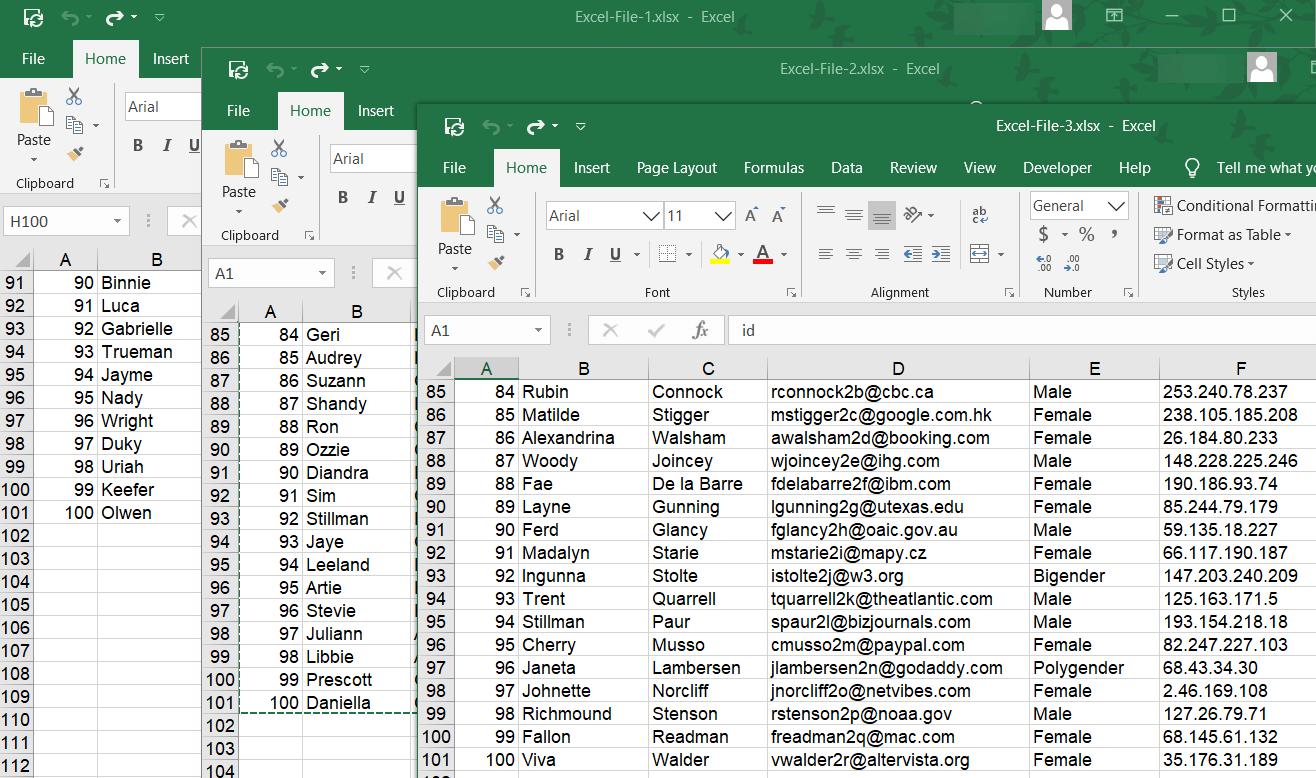The image size is (1316, 778).
Task: Toggle underline formatting in Excel-File-3
Action: click(x=614, y=253)
